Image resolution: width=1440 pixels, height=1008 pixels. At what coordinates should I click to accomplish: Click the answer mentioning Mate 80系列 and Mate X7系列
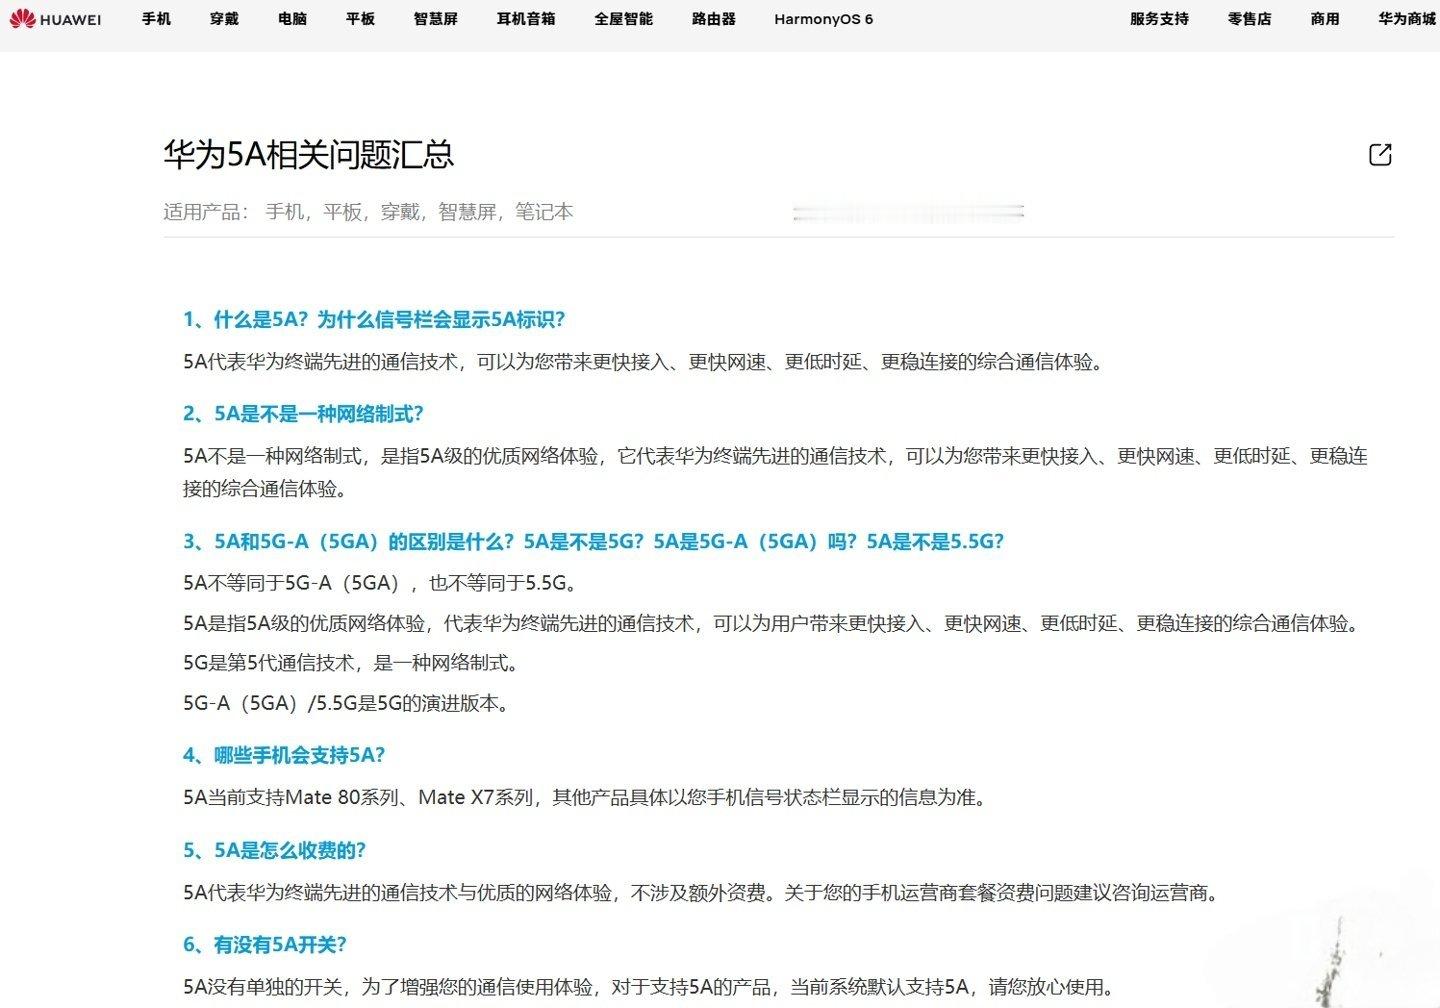586,798
